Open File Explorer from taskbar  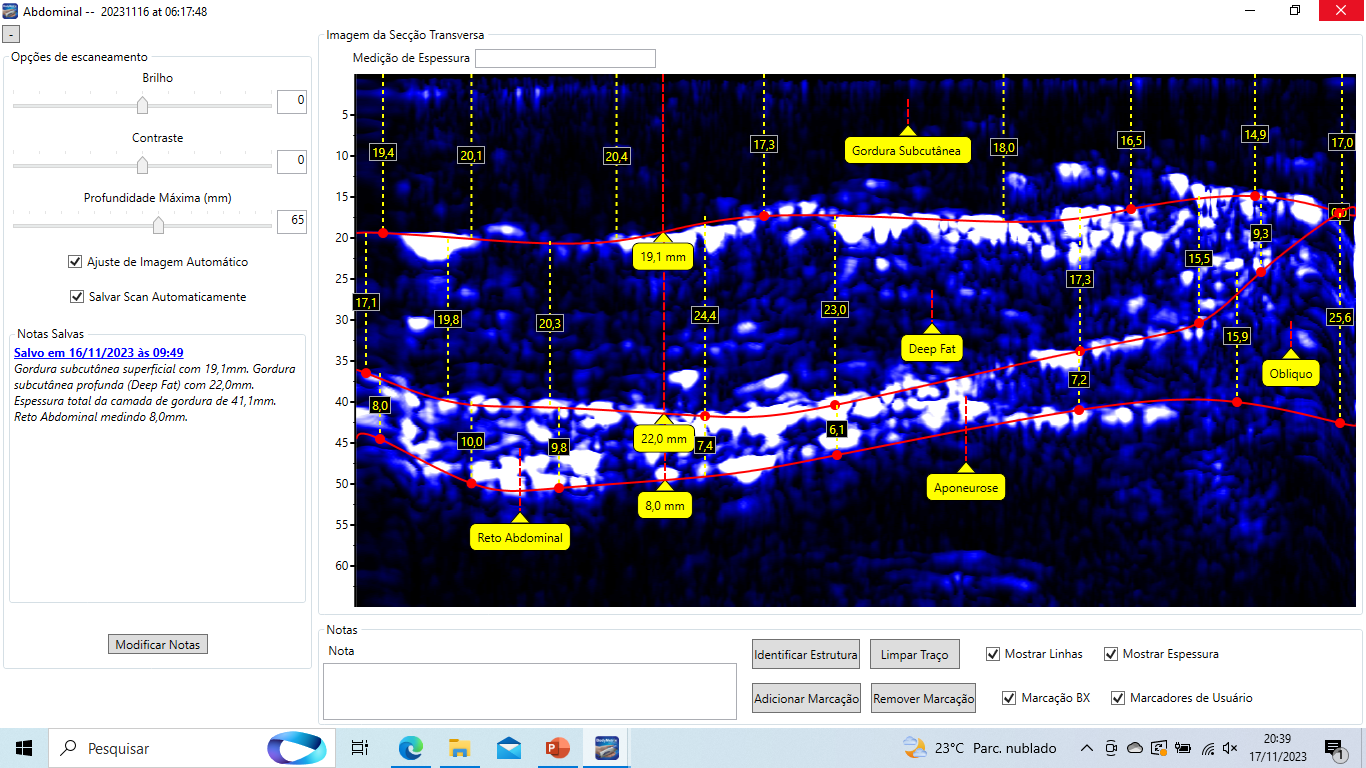click(459, 748)
